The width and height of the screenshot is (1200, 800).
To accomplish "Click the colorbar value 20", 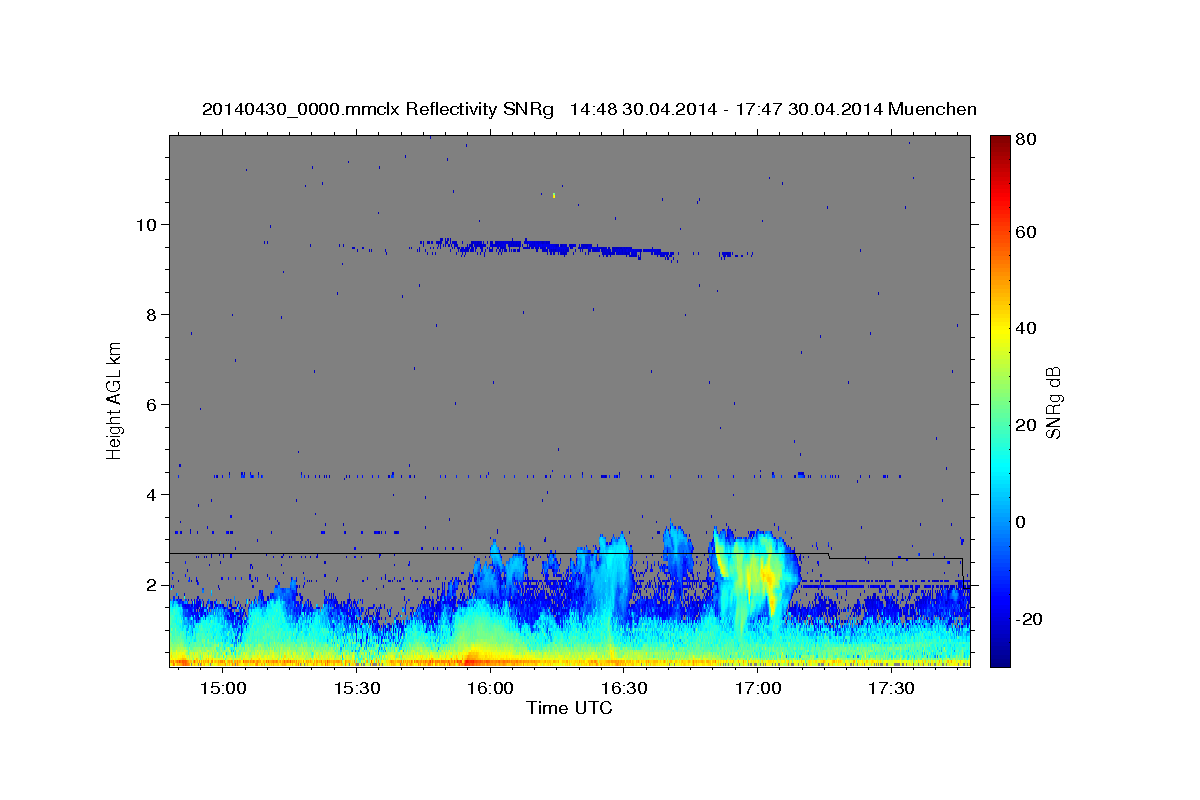I will (x=1024, y=425).
